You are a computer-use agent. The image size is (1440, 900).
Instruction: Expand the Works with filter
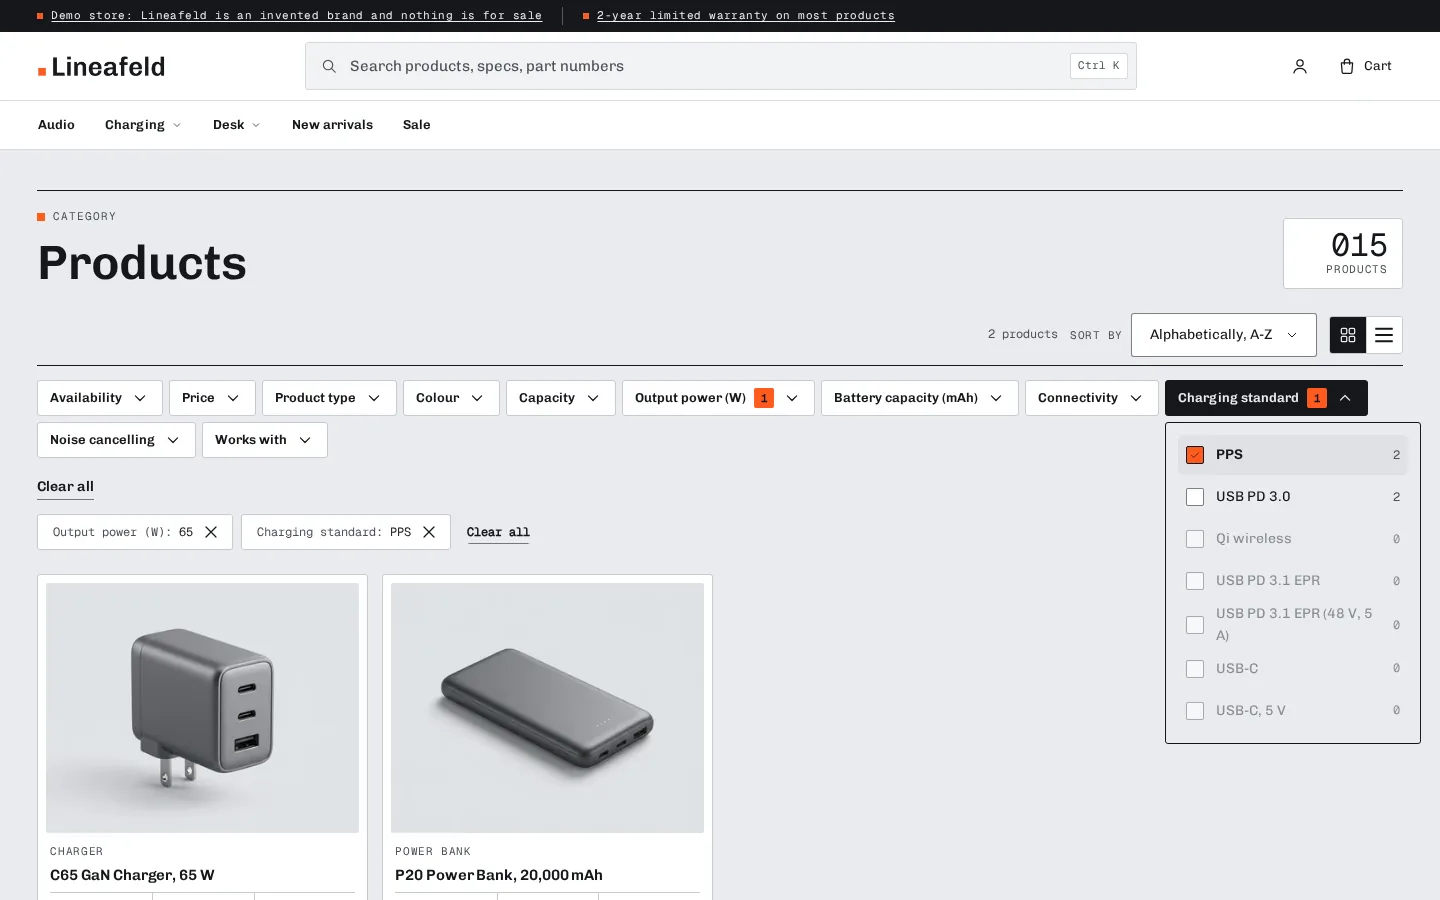tap(265, 440)
